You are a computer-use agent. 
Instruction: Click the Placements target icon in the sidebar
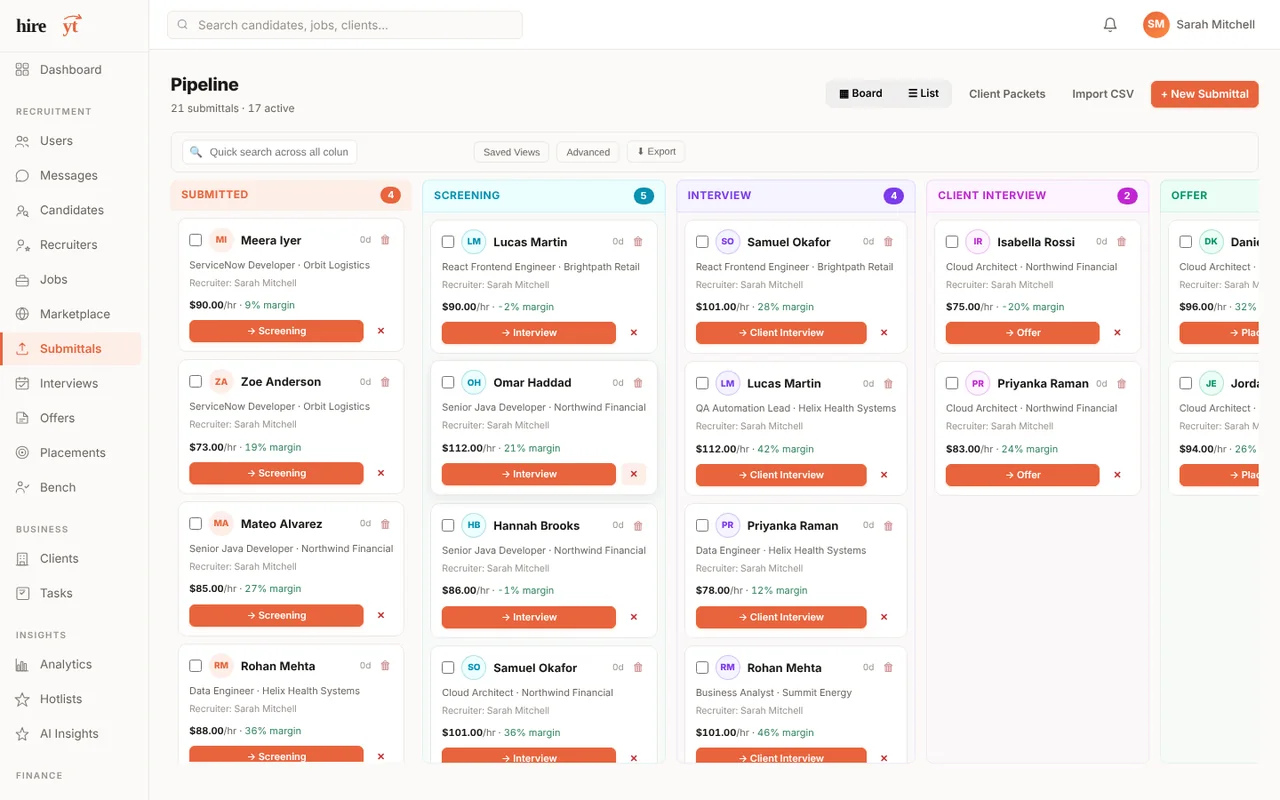point(23,452)
